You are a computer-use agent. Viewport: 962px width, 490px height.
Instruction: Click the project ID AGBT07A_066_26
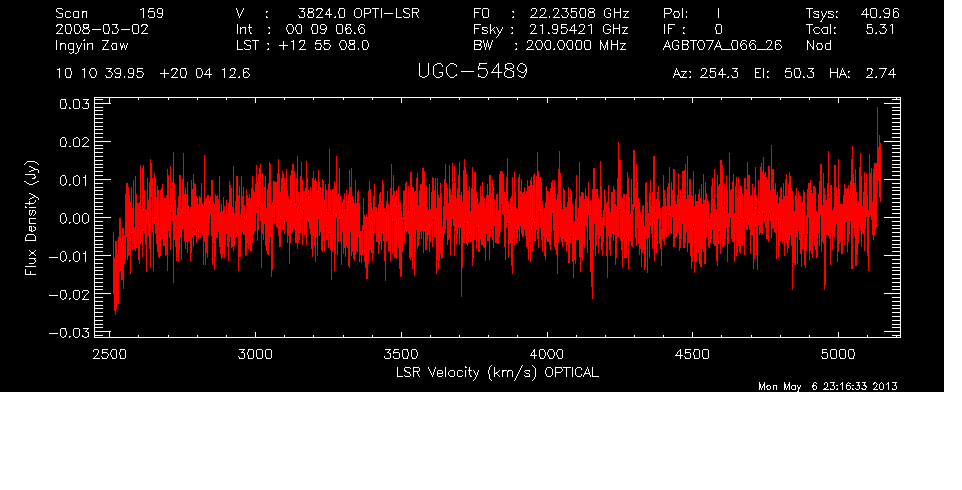[722, 46]
